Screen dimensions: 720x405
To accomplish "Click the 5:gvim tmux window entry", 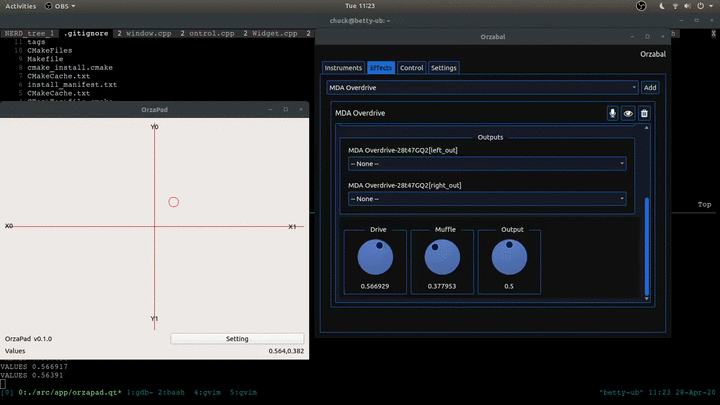I will click(x=243, y=393).
